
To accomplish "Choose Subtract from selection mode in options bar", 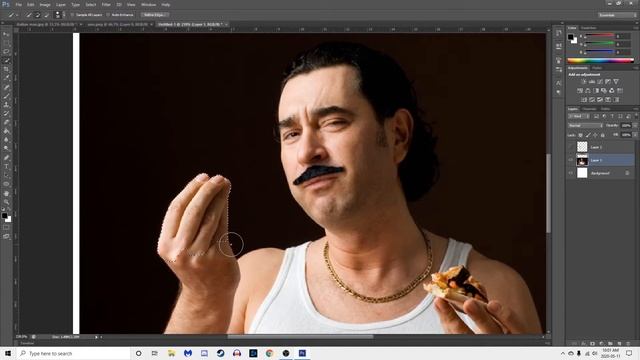I will 47,15.
